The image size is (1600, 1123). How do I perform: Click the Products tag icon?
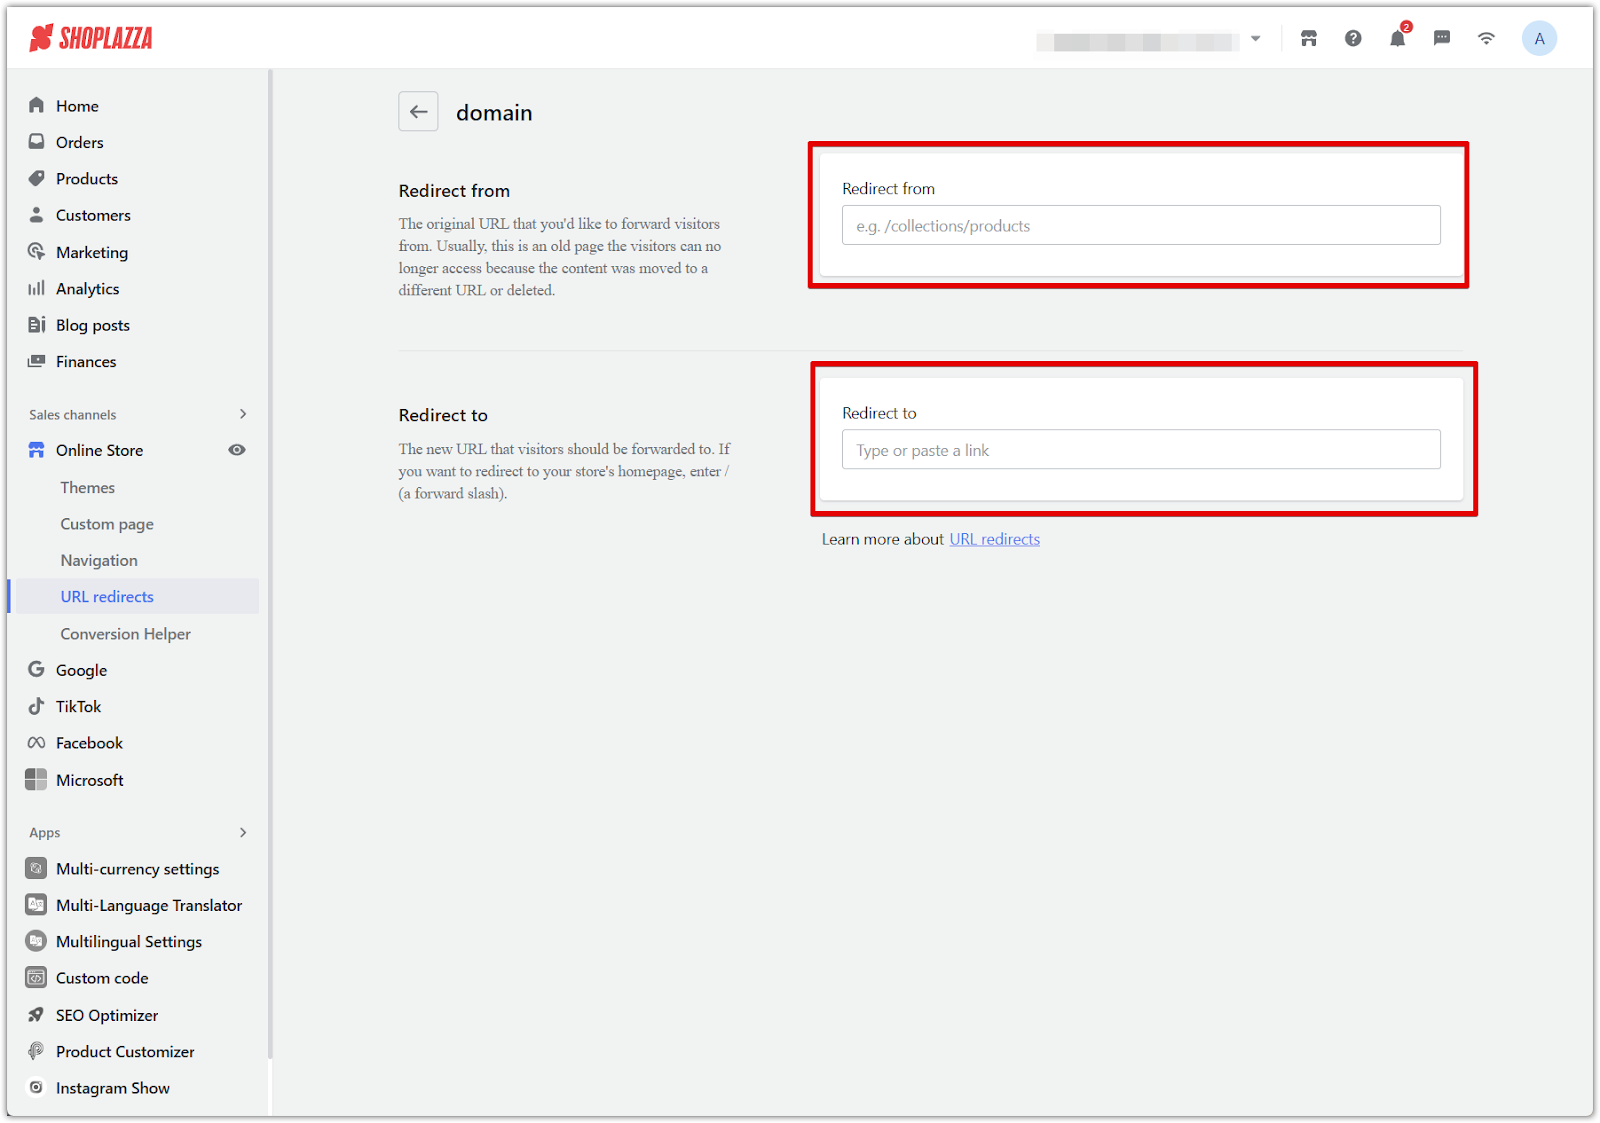point(37,178)
